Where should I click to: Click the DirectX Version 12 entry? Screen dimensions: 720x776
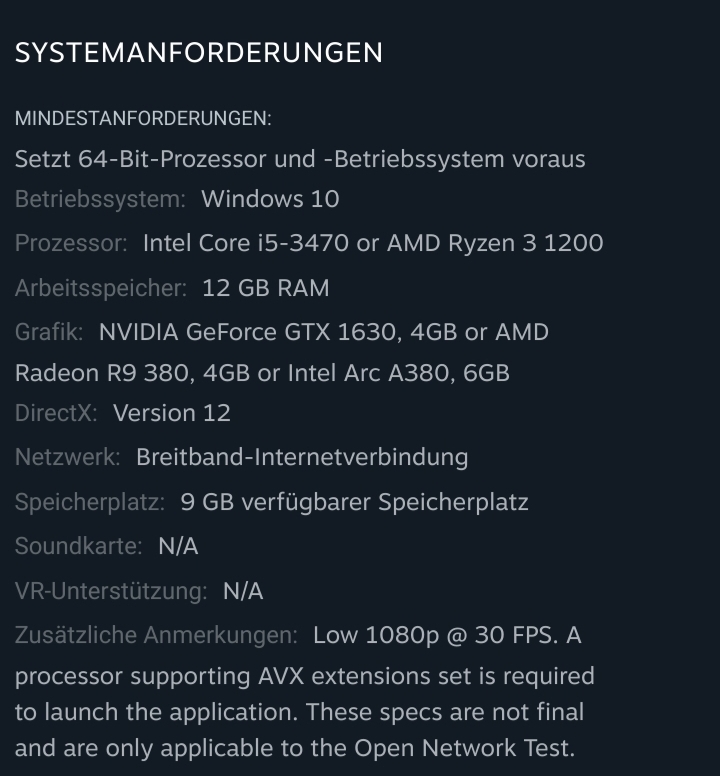click(x=123, y=413)
